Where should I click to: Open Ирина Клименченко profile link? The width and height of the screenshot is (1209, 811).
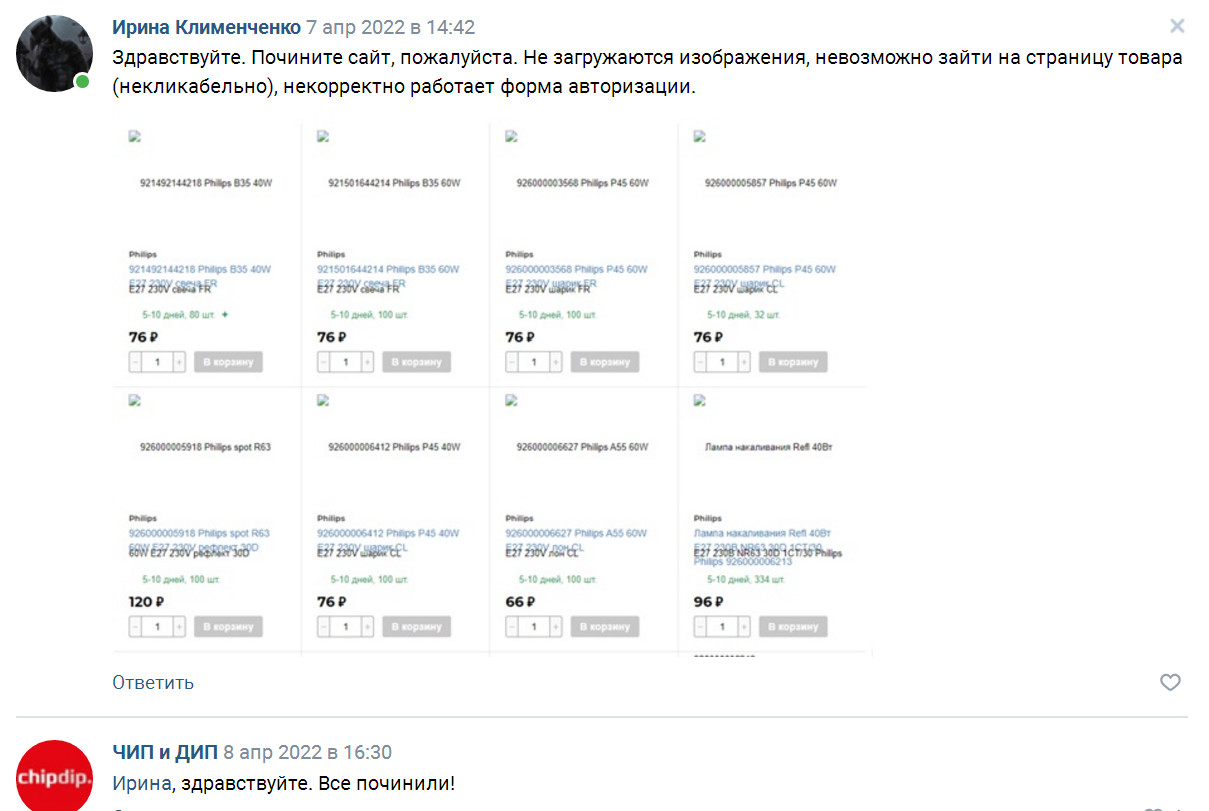[206, 27]
